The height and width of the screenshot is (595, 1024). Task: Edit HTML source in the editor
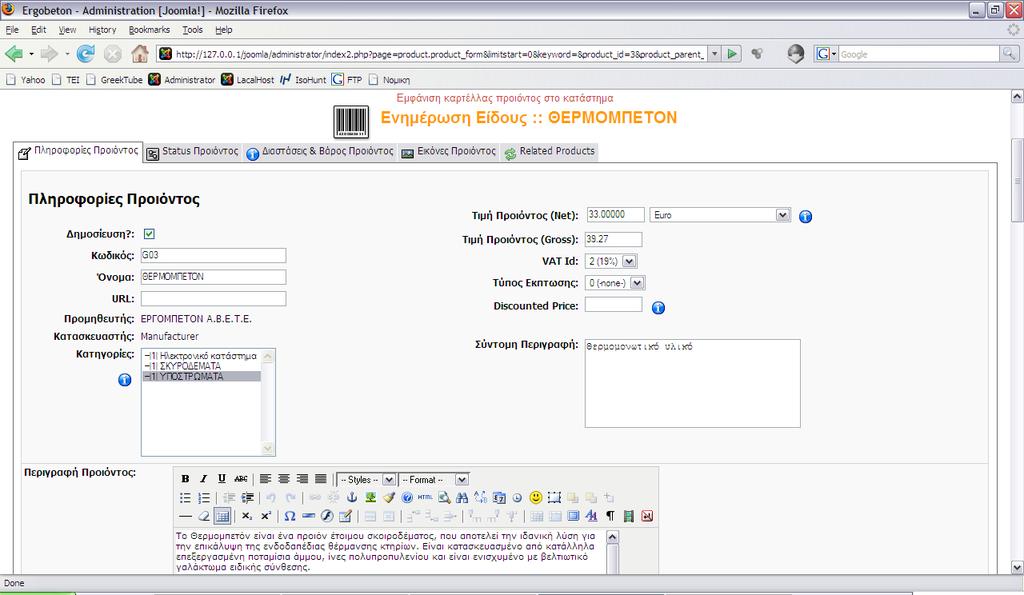[425, 498]
